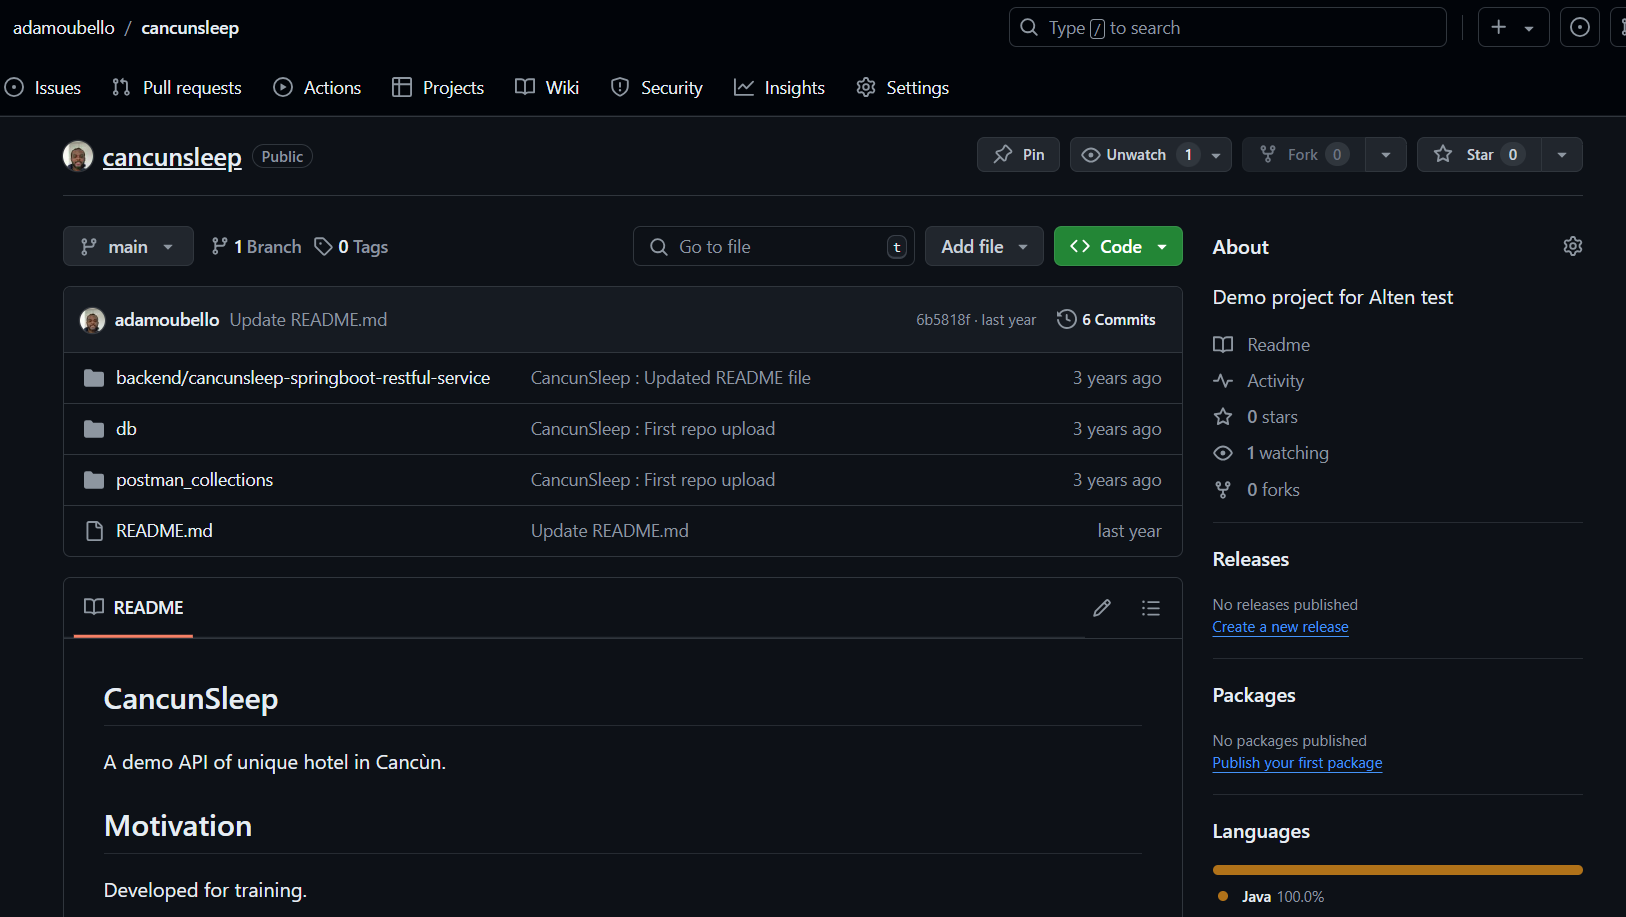
Task: Click Create a new release
Action: pos(1281,627)
